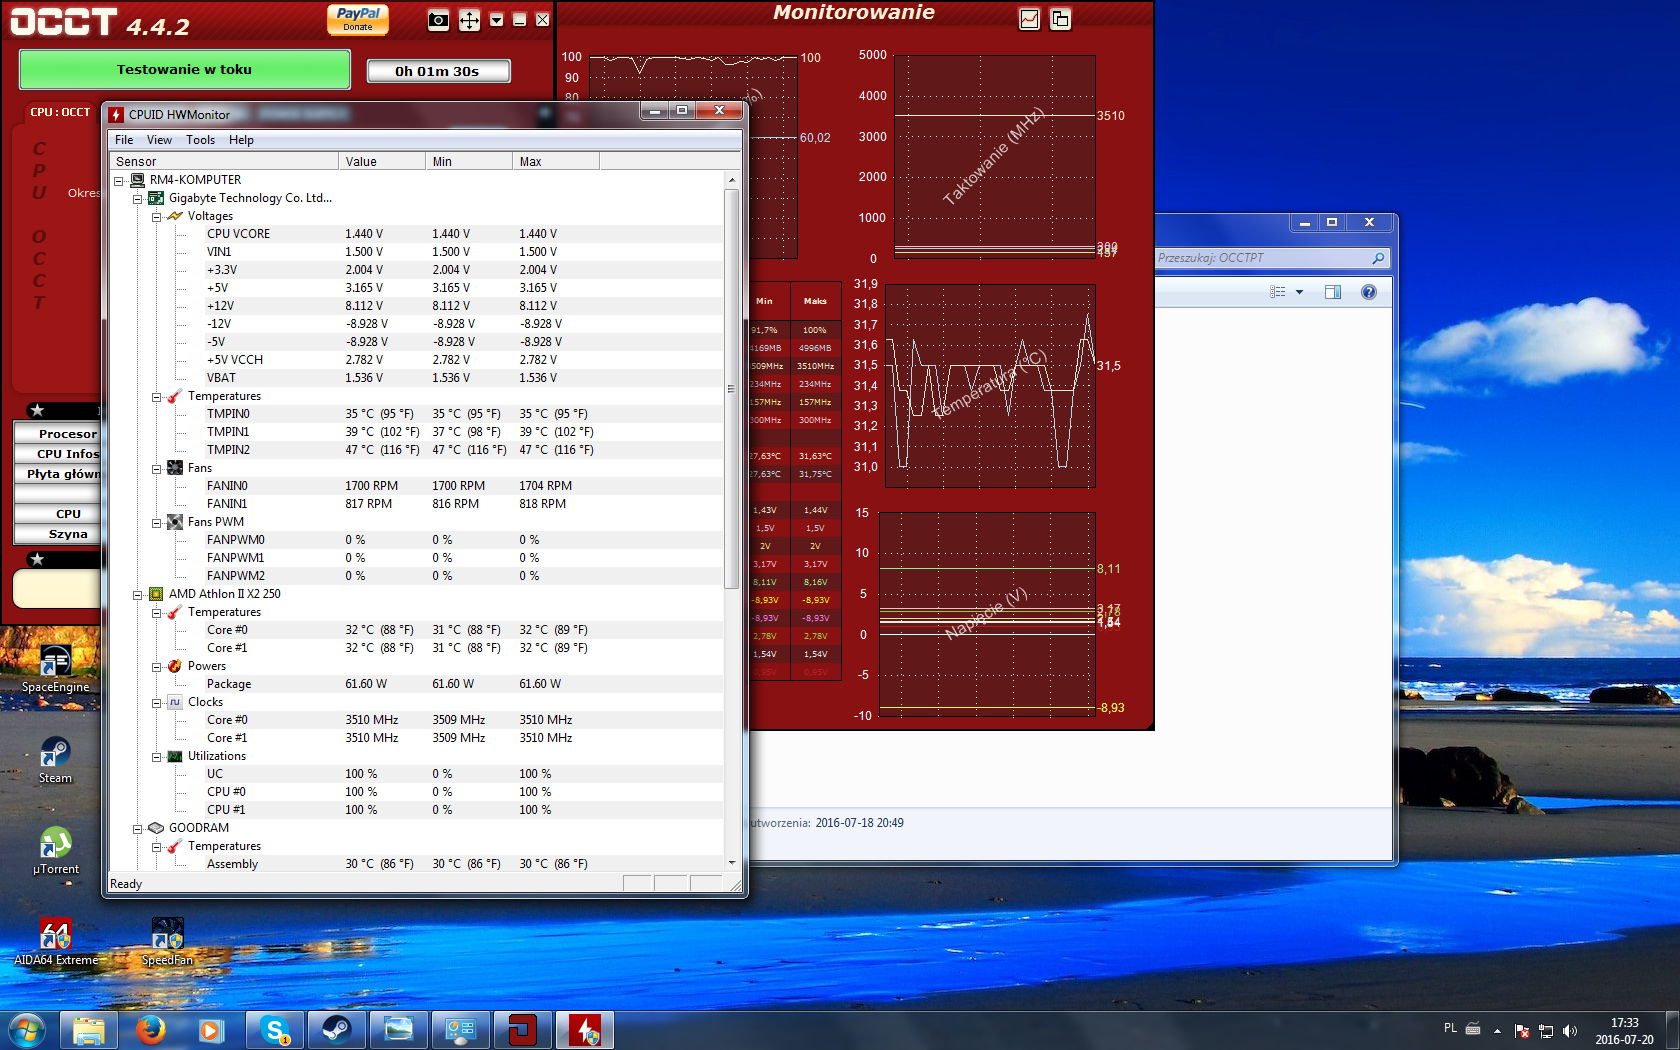Collapse the RM4-KOMPUTER tree node
Viewport: 1680px width, 1050px height.
click(x=119, y=181)
